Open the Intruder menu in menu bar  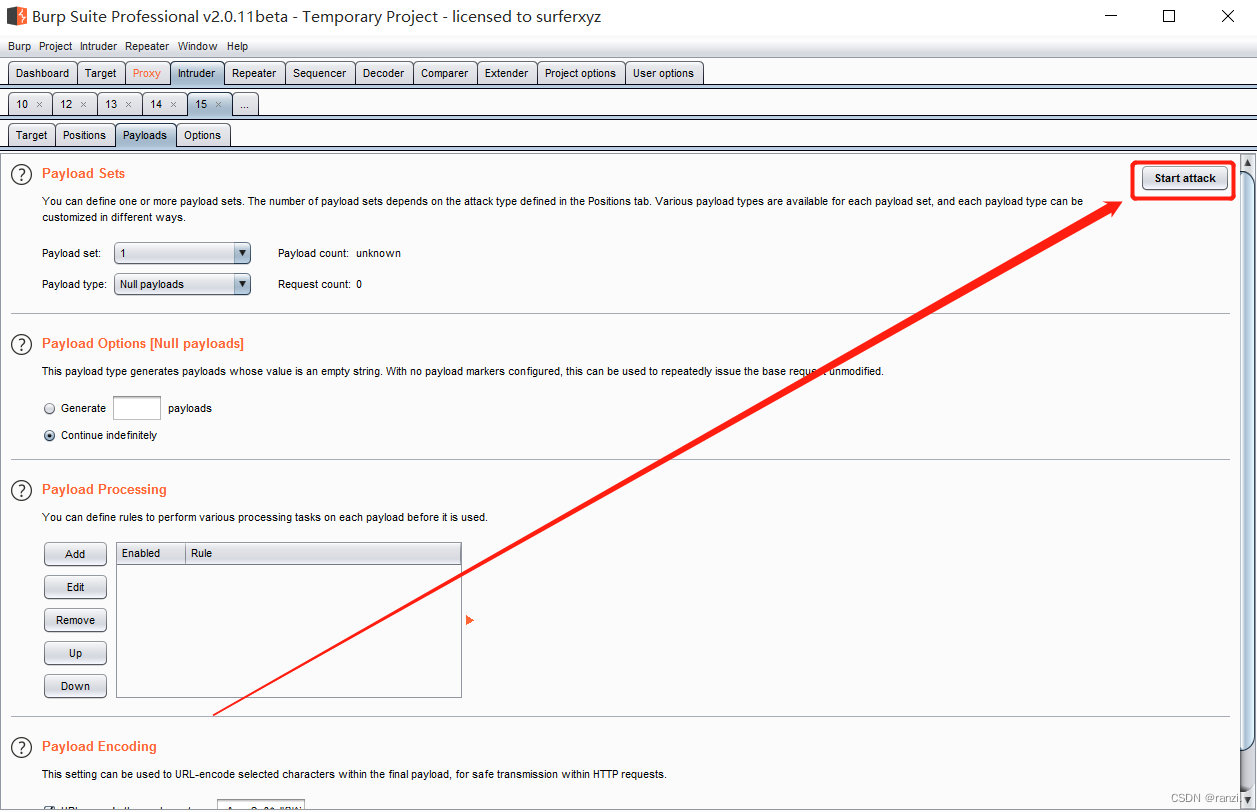pos(98,46)
